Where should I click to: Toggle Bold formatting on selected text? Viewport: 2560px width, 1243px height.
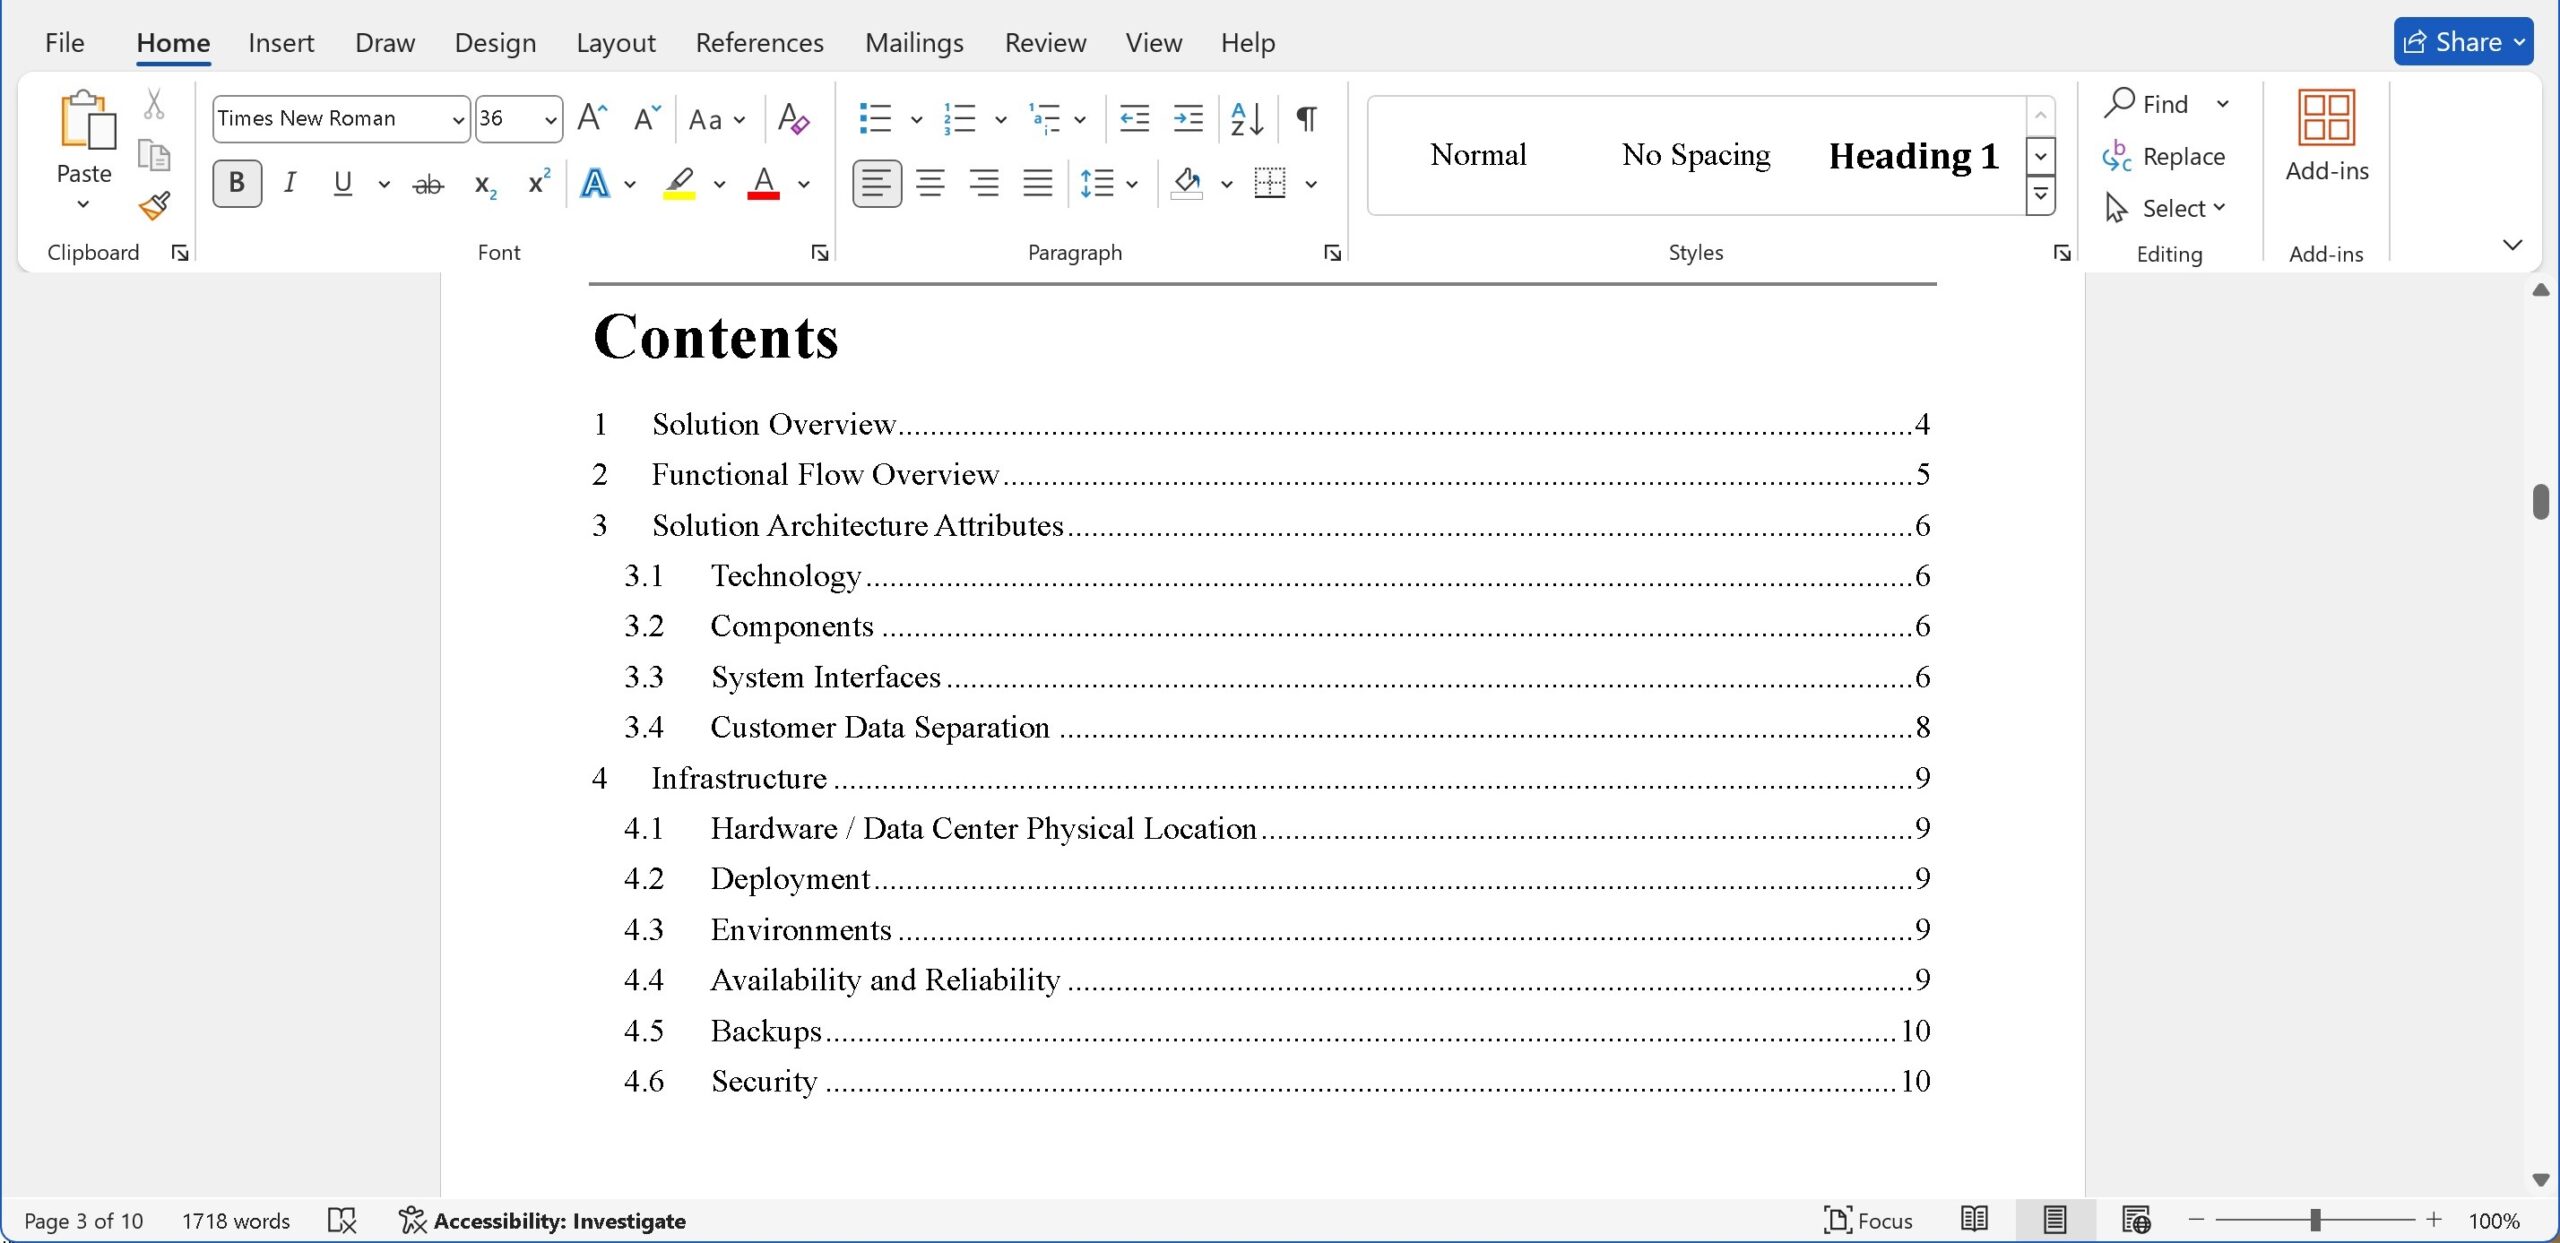pos(233,181)
